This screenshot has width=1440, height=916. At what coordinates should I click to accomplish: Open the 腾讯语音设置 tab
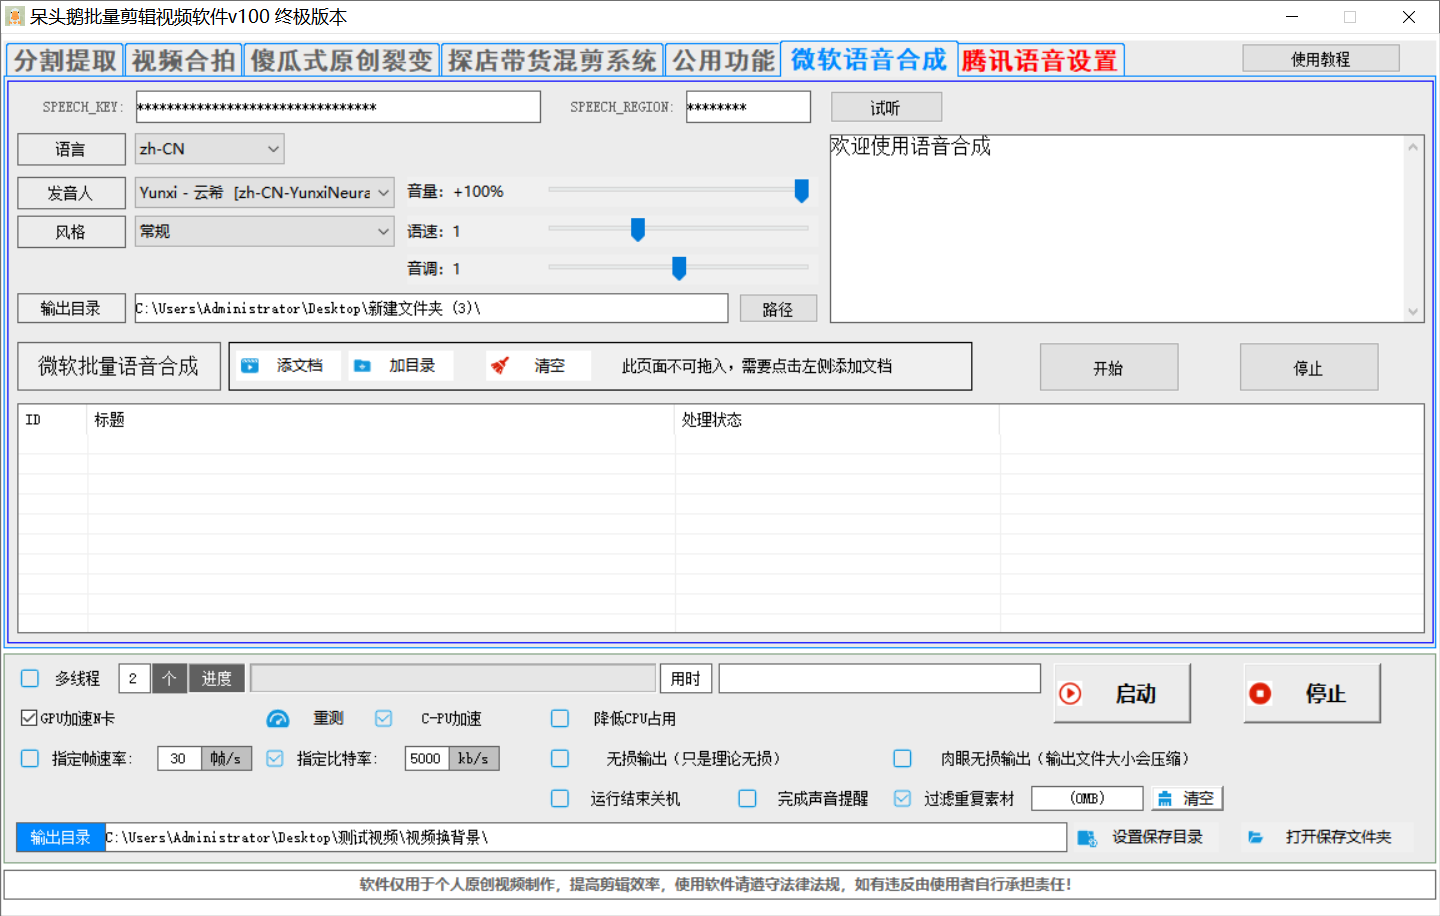click(1041, 60)
